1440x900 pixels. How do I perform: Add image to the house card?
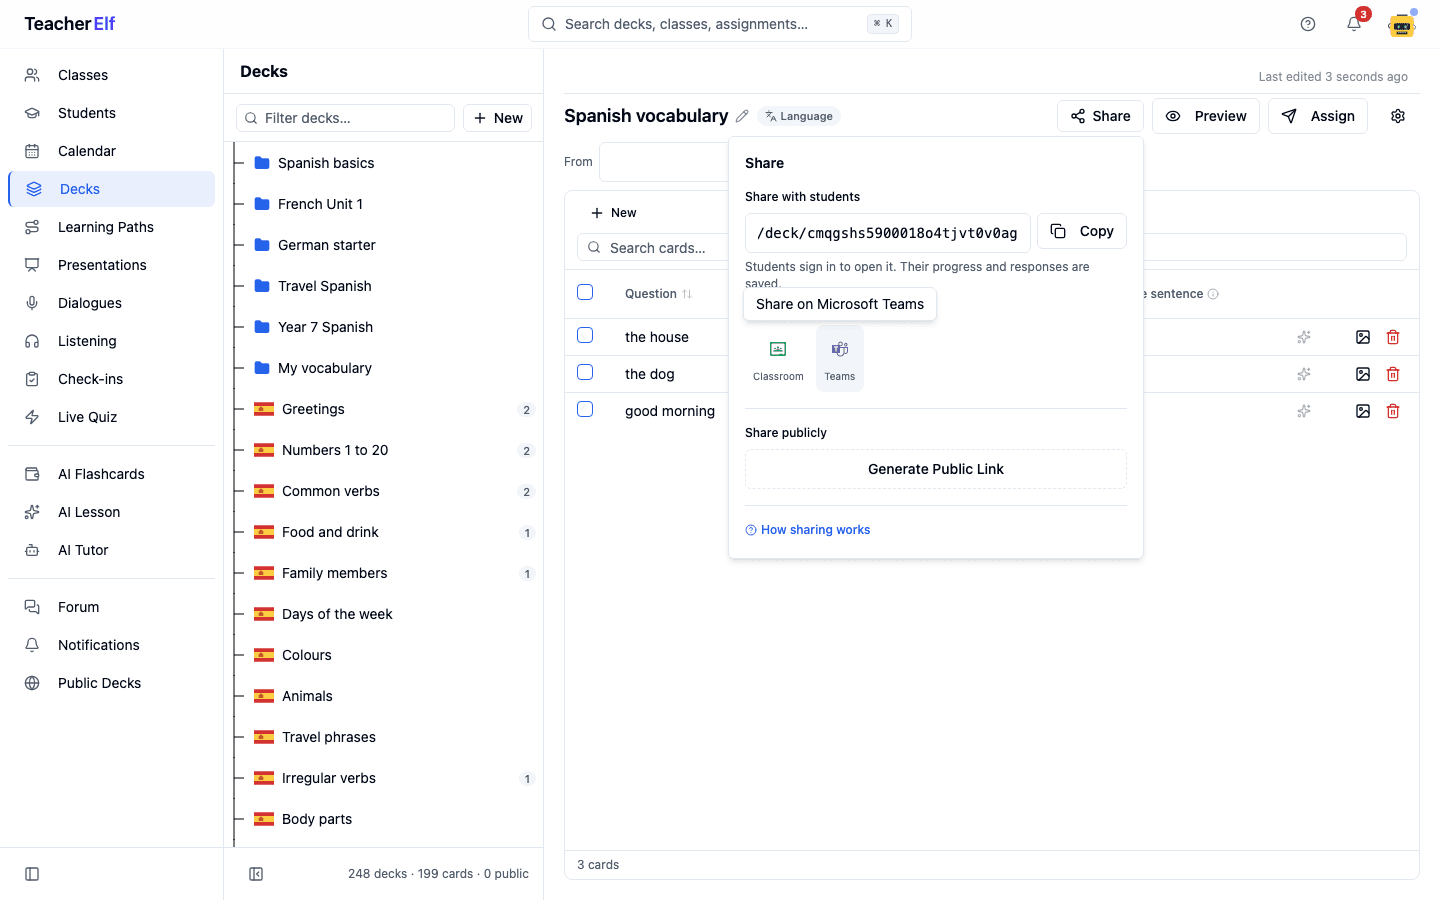coord(1363,337)
